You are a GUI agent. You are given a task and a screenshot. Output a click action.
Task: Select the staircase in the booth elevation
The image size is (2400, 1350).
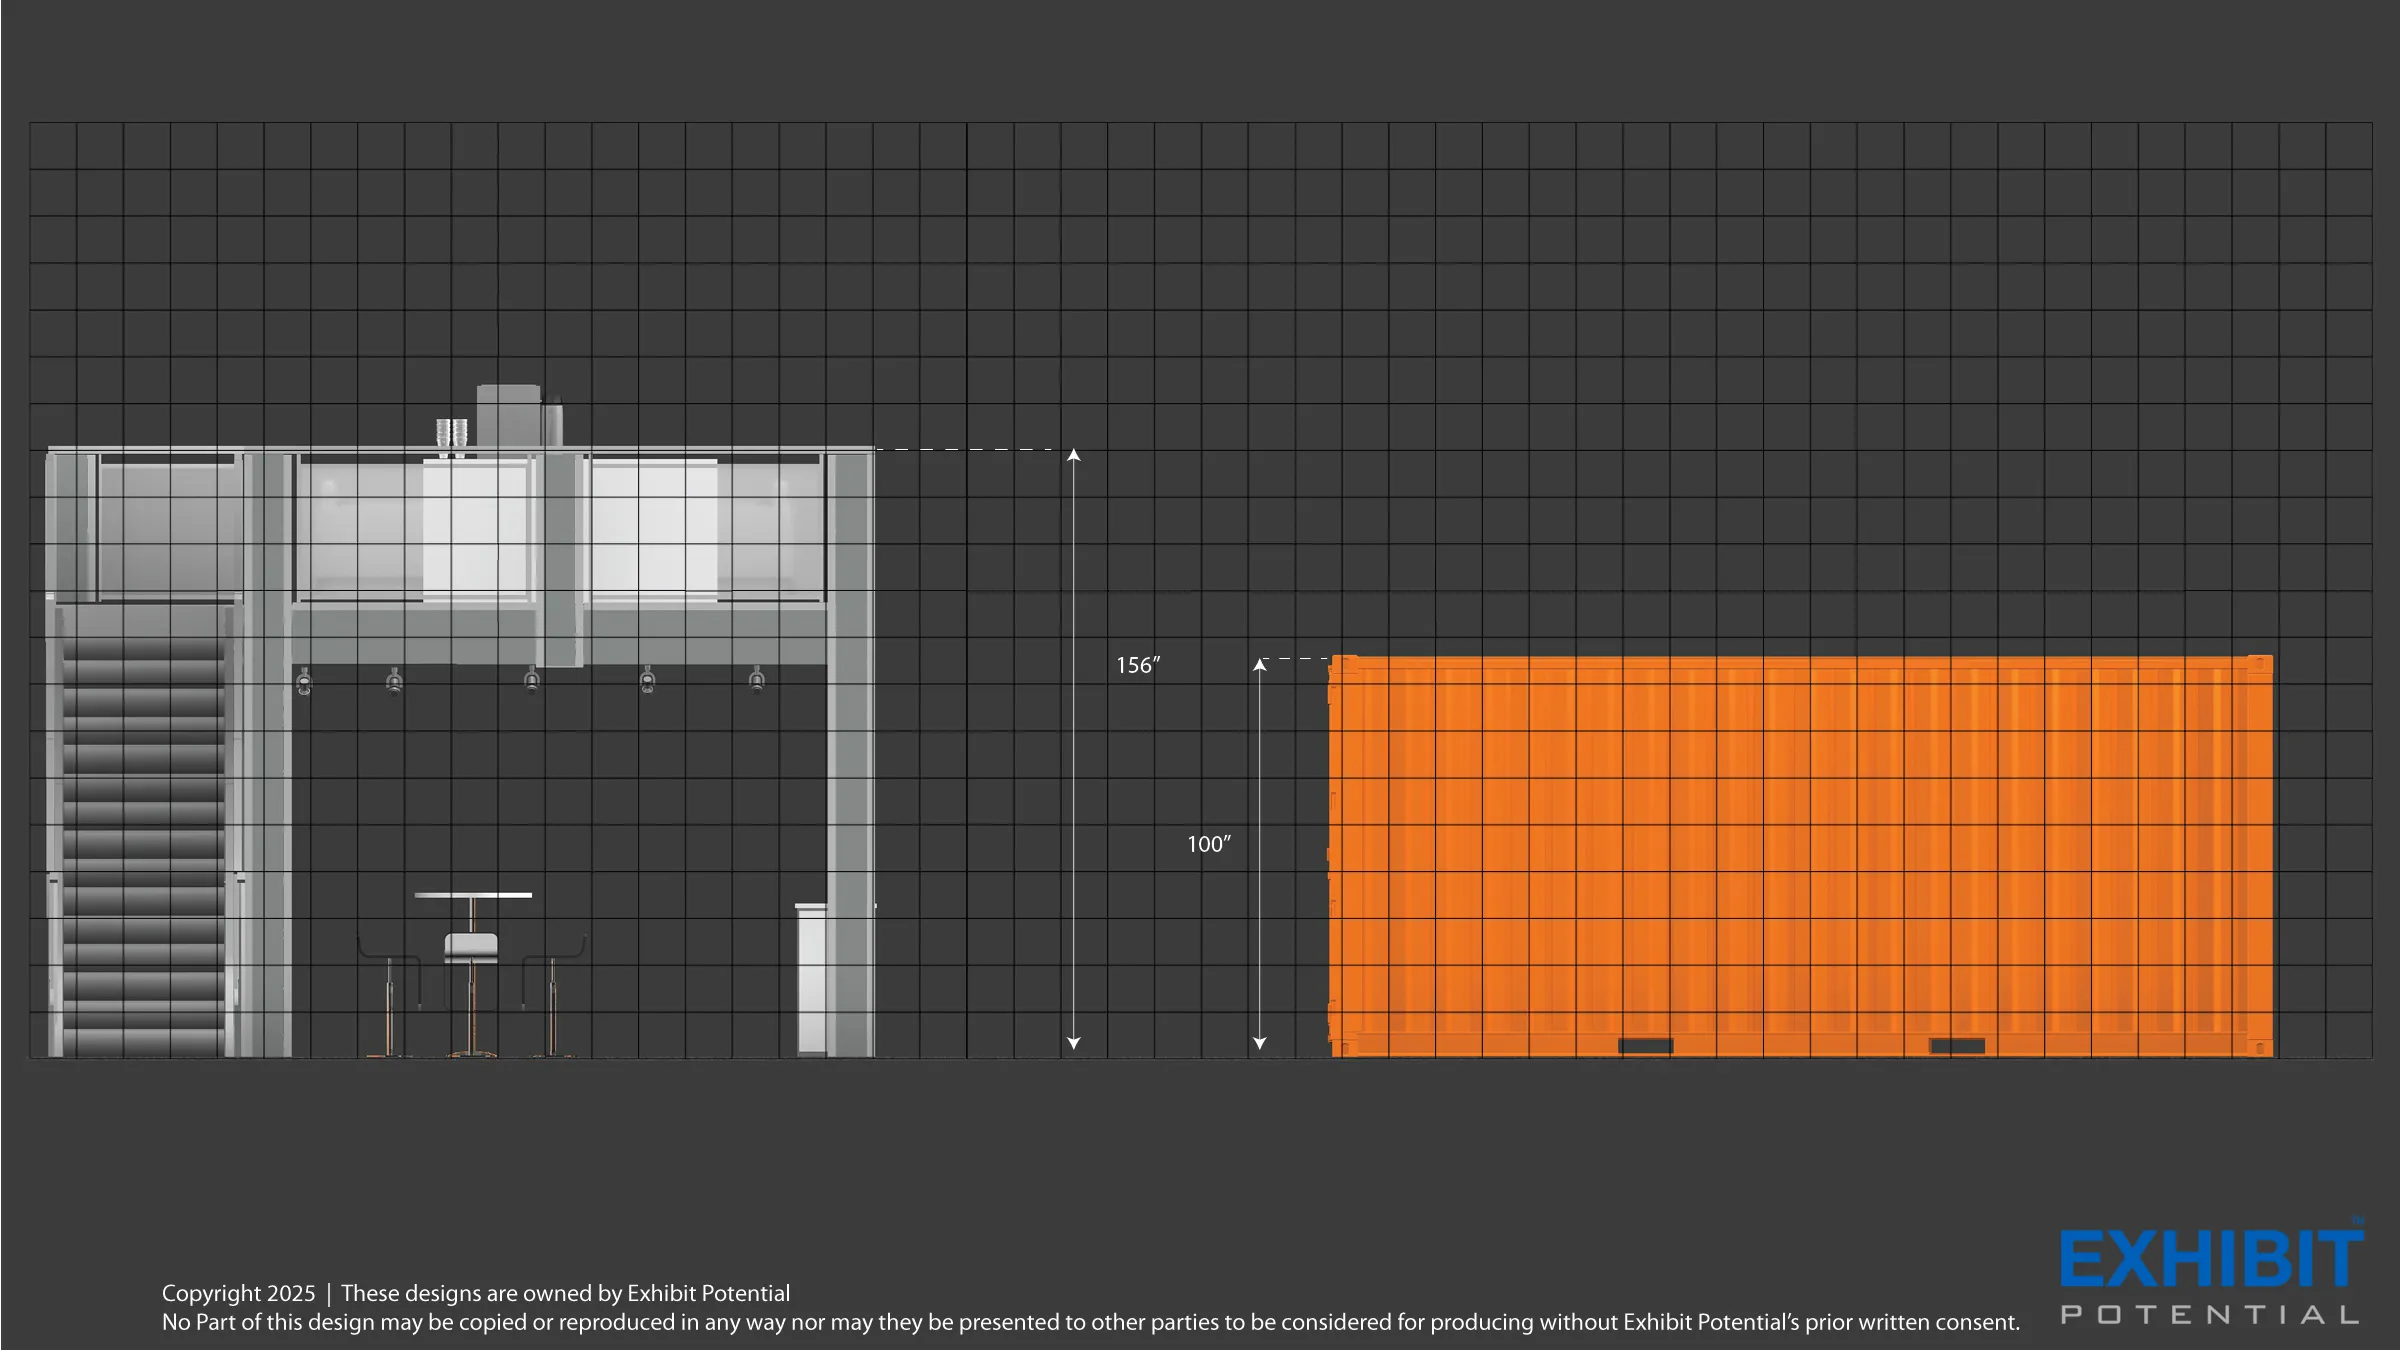click(145, 830)
